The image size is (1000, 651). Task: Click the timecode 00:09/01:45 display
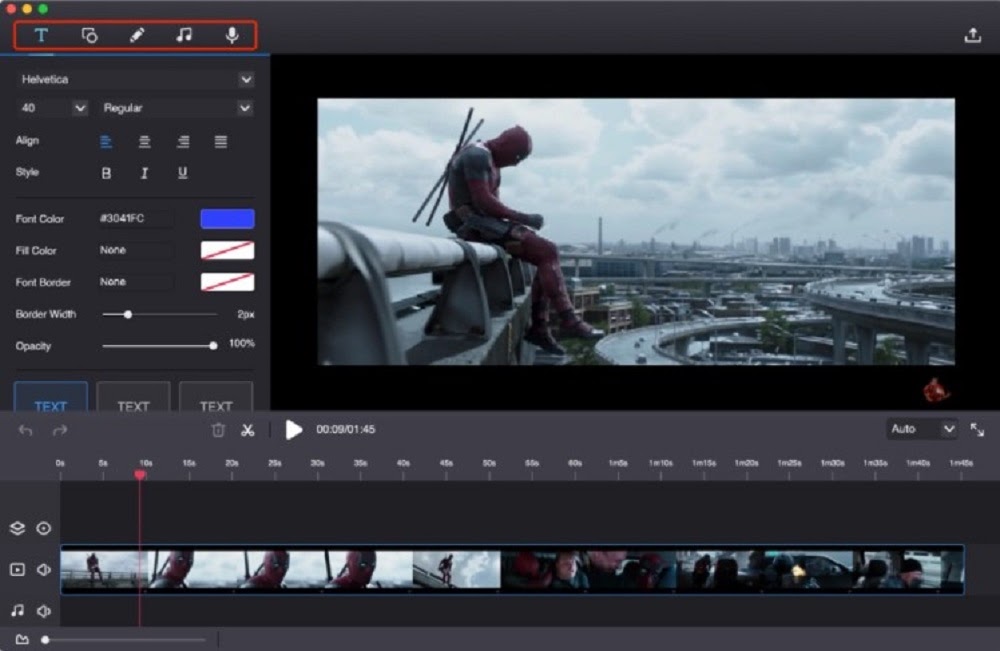point(346,430)
